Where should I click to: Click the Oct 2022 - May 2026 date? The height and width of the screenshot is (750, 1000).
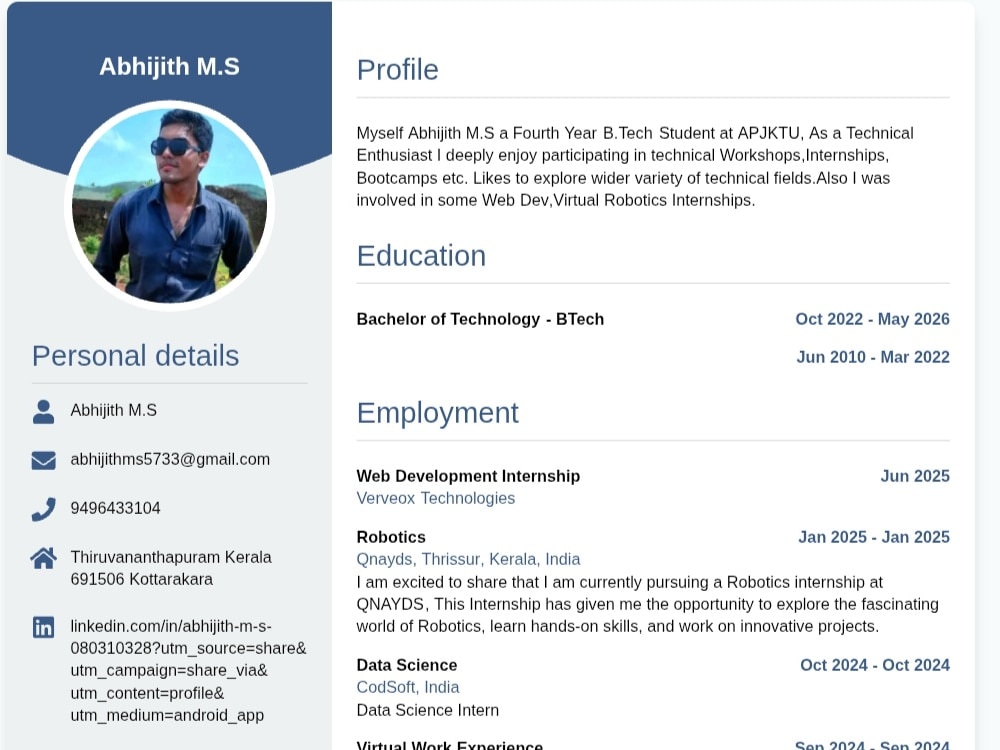click(872, 319)
